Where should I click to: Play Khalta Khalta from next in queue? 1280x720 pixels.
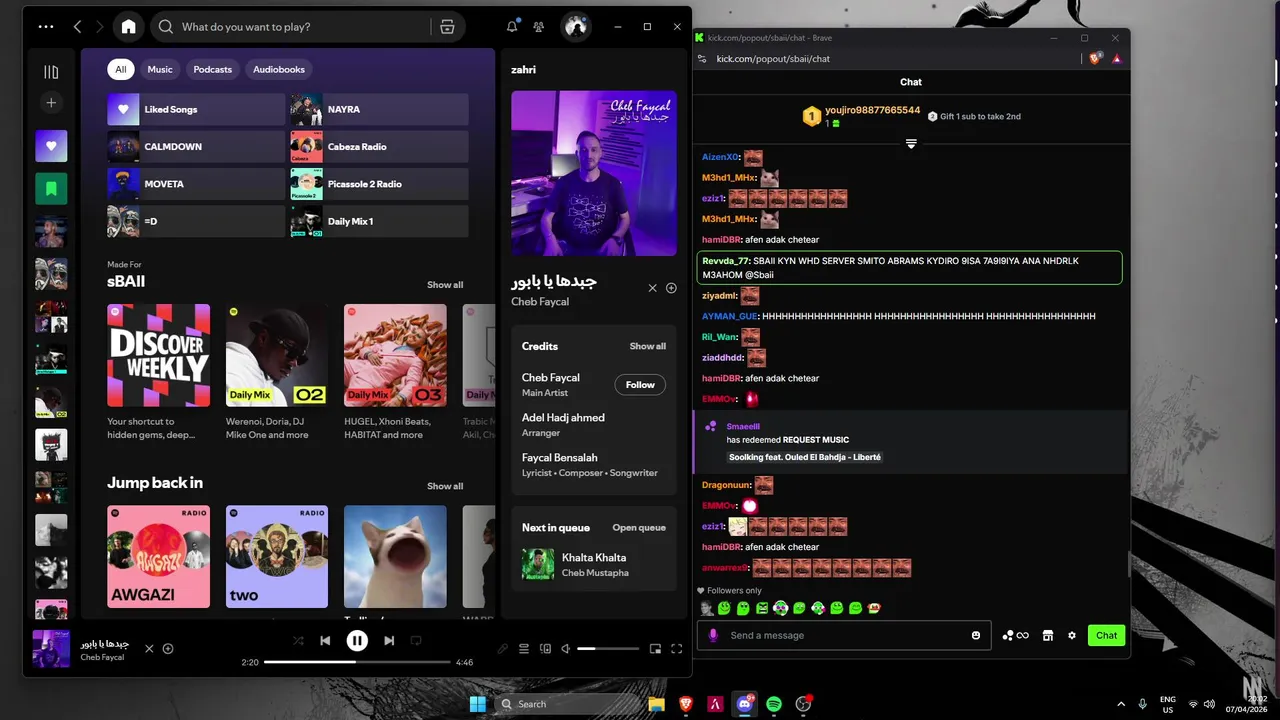(594, 564)
